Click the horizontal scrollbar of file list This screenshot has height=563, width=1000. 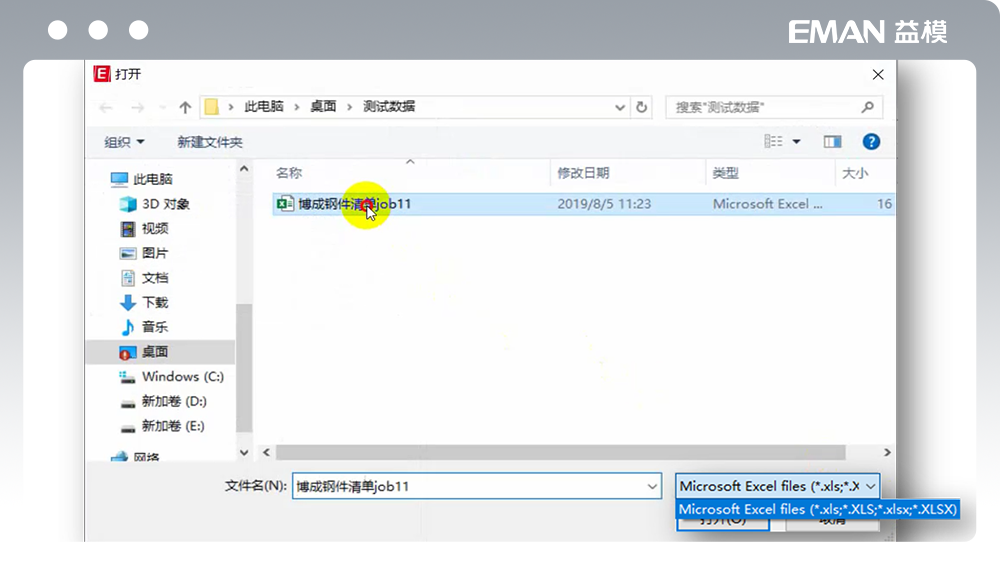point(560,453)
